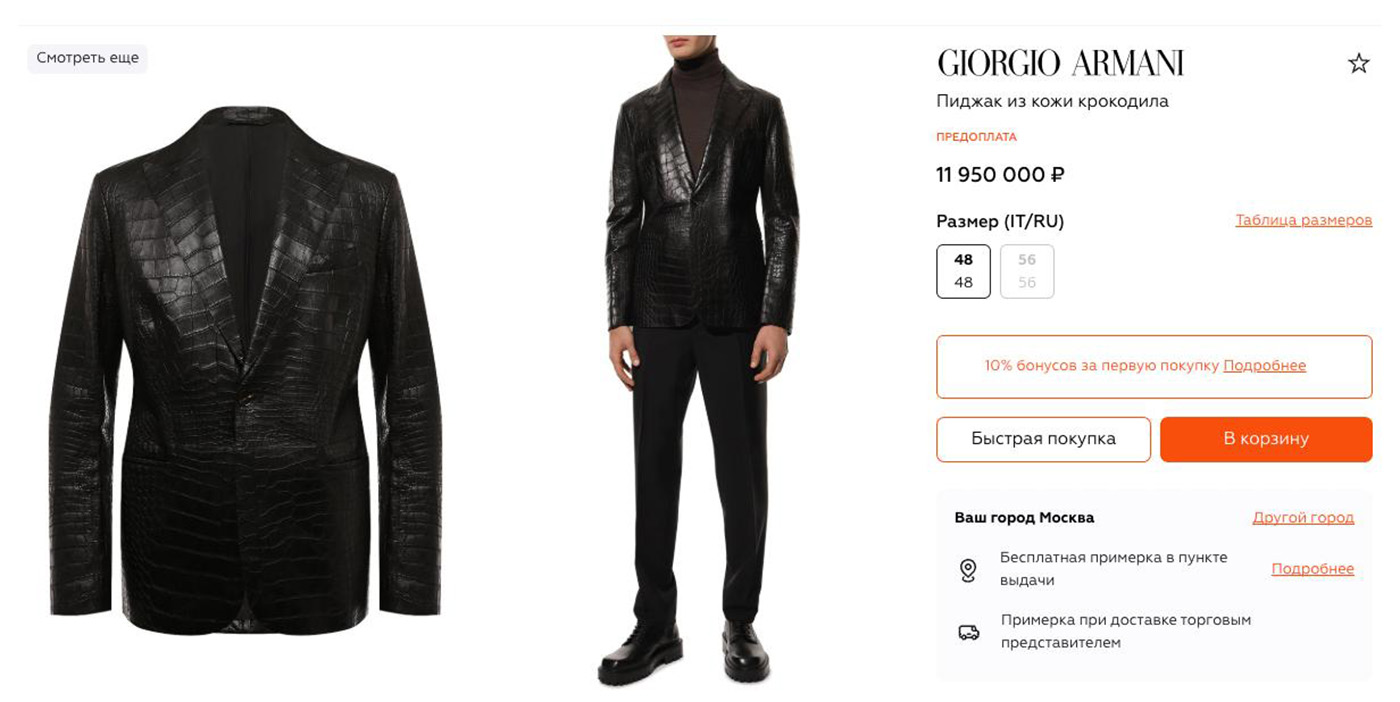Add the item with В корзину
The height and width of the screenshot is (702, 1400).
point(1265,439)
